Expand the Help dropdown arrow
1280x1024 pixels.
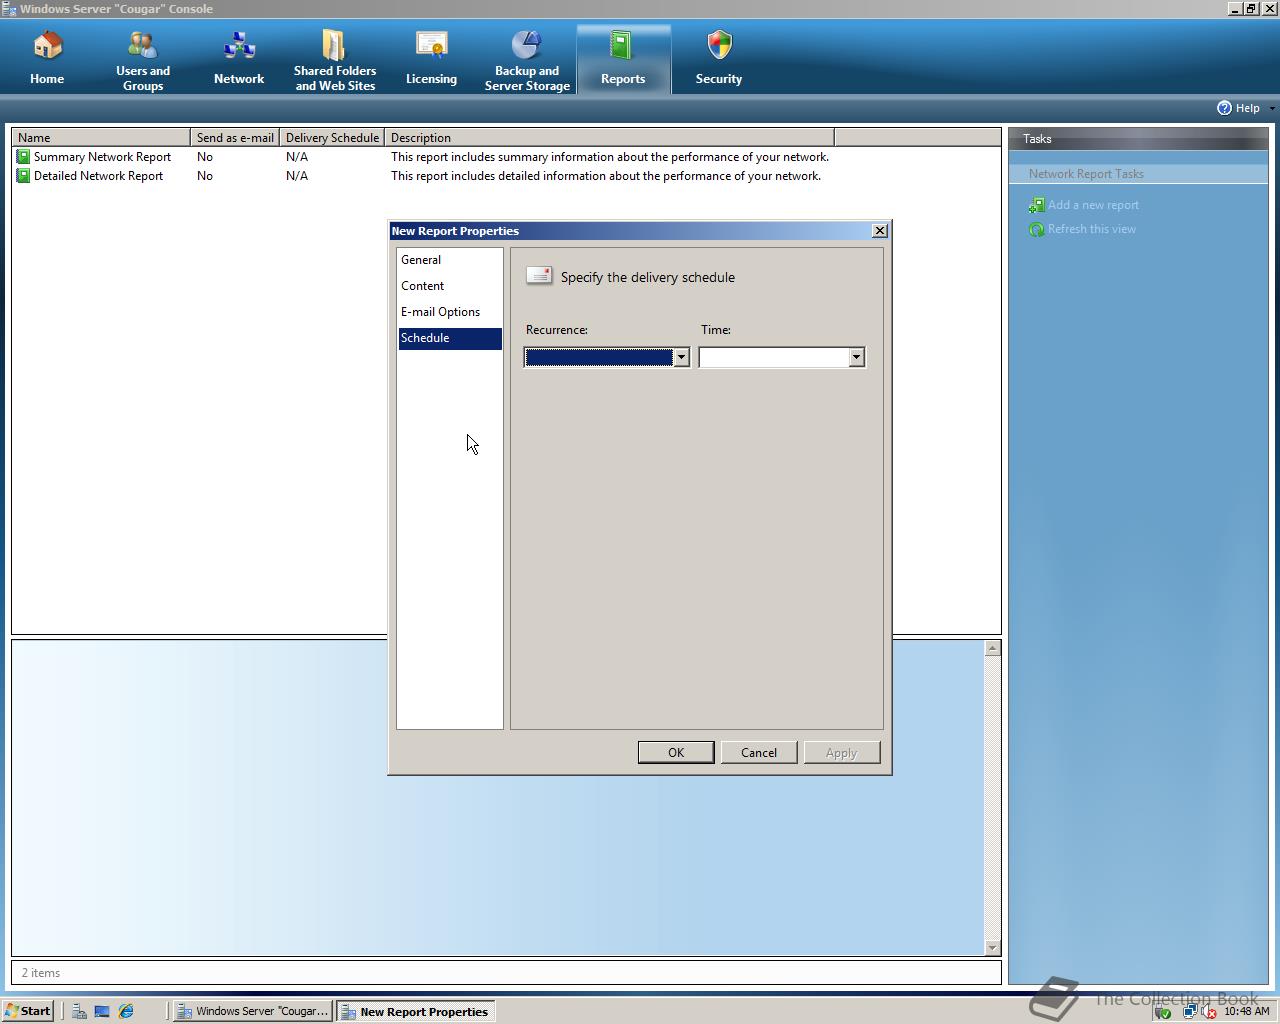click(1272, 108)
